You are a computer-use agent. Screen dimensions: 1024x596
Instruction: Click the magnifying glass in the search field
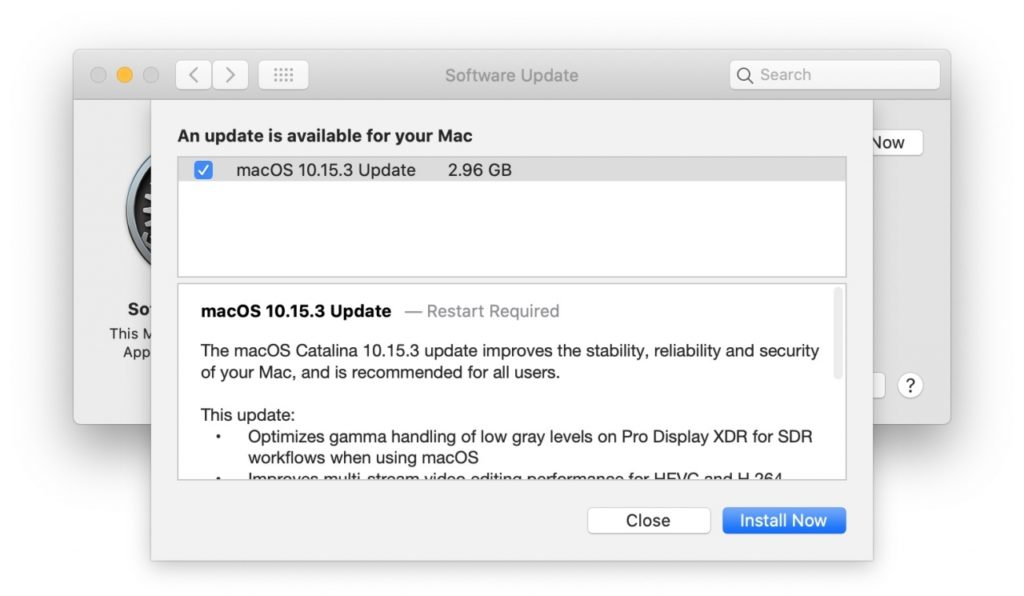point(744,74)
